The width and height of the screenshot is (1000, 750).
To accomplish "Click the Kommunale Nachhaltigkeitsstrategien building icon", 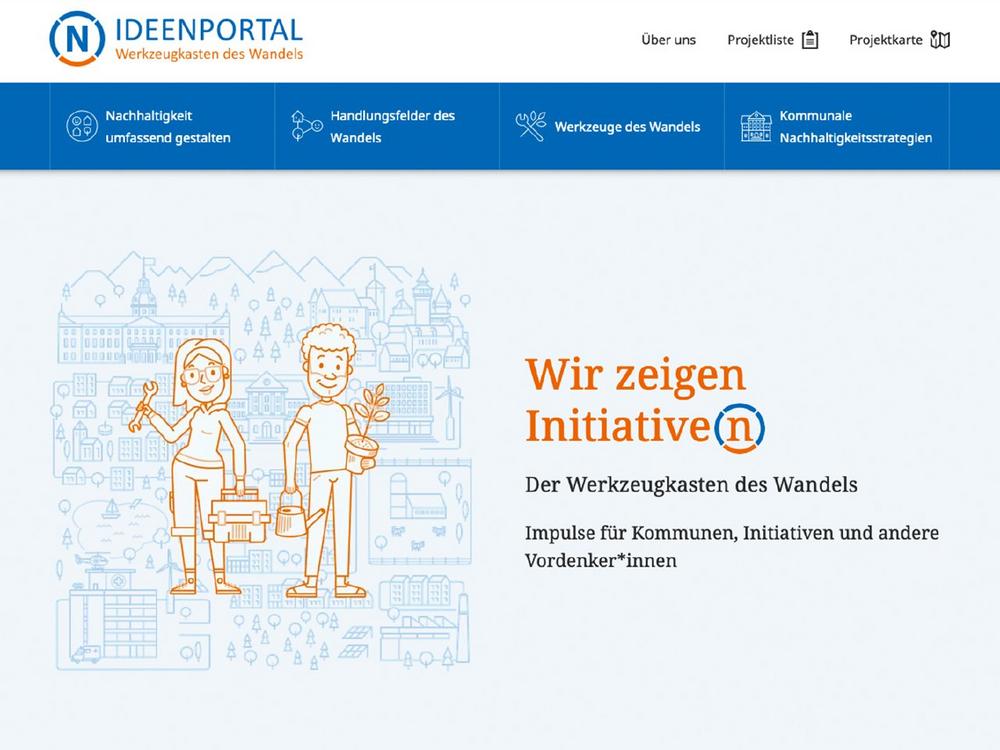I will pyautogui.click(x=756, y=126).
